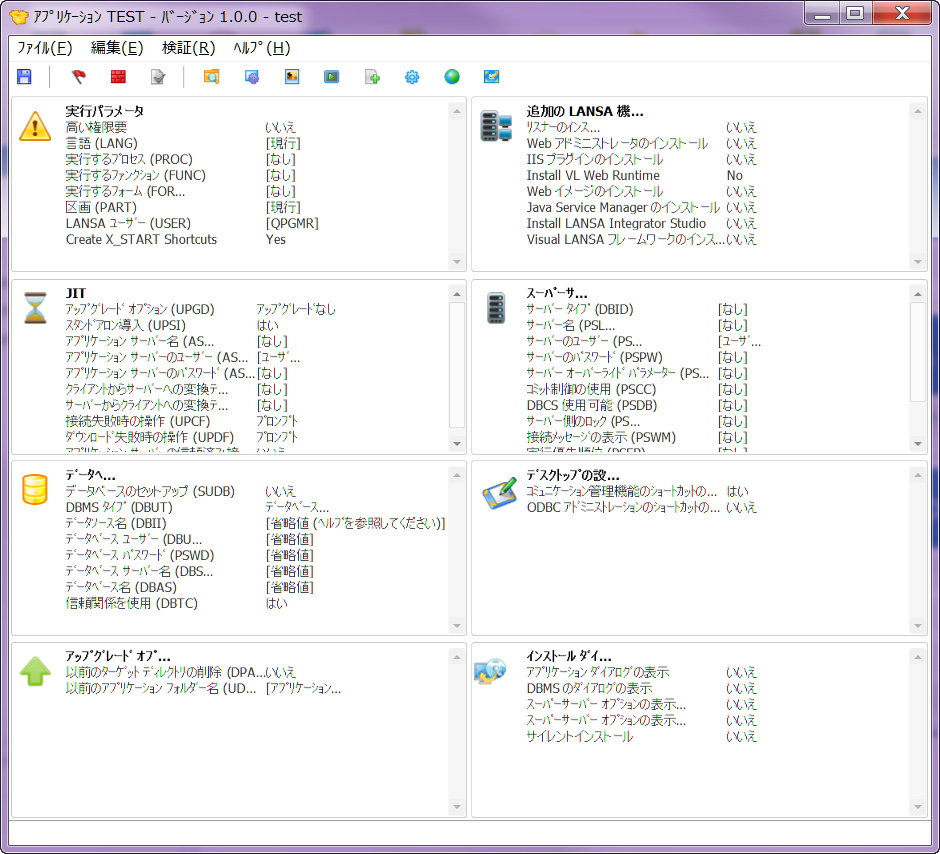
Task: Click the page with green plus icon
Action: point(372,77)
